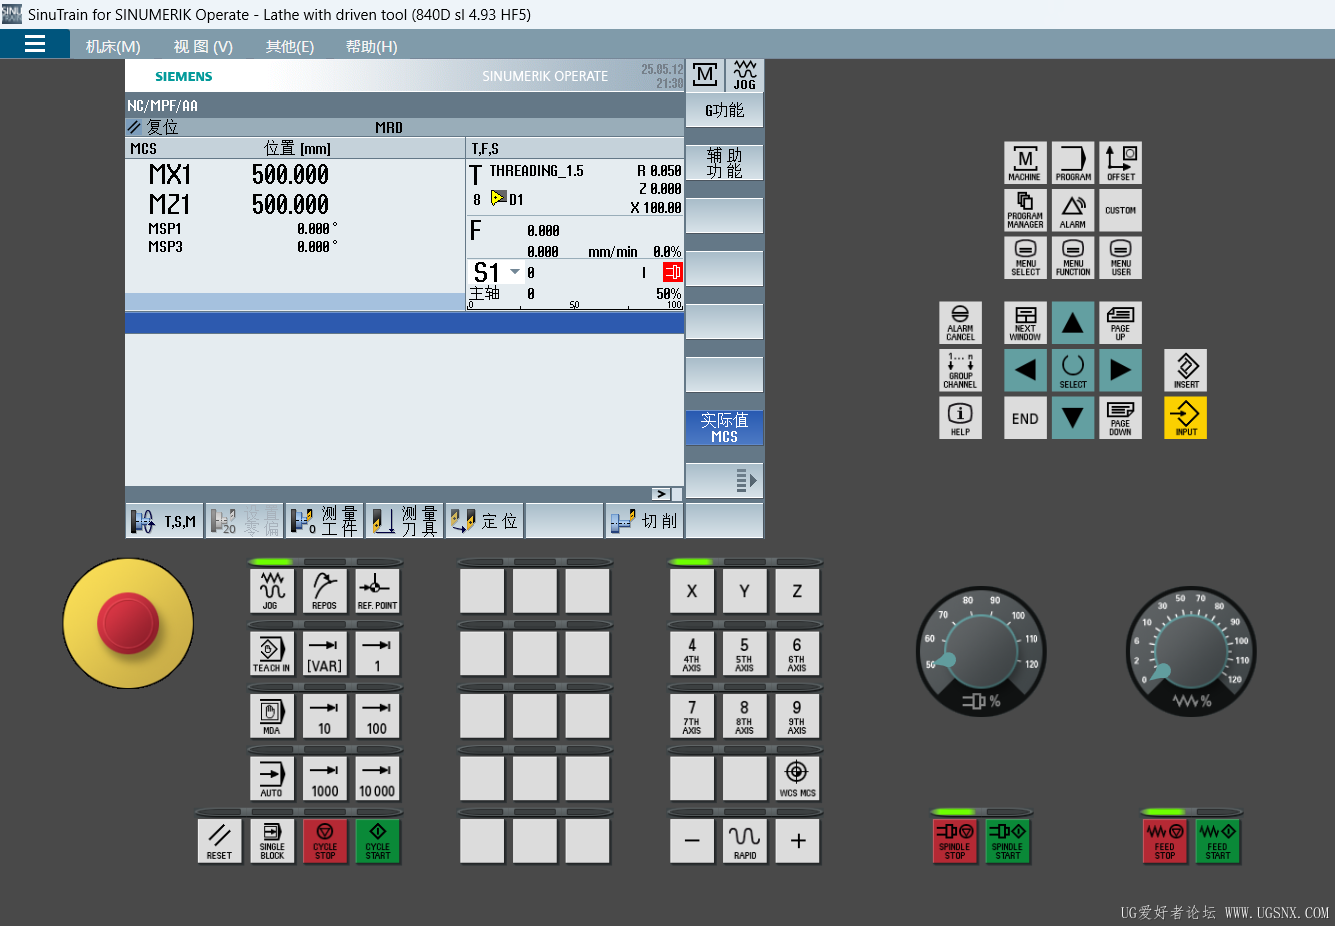Click the PROGRAM MANAGER key
The width and height of the screenshot is (1335, 926).
point(1025,210)
